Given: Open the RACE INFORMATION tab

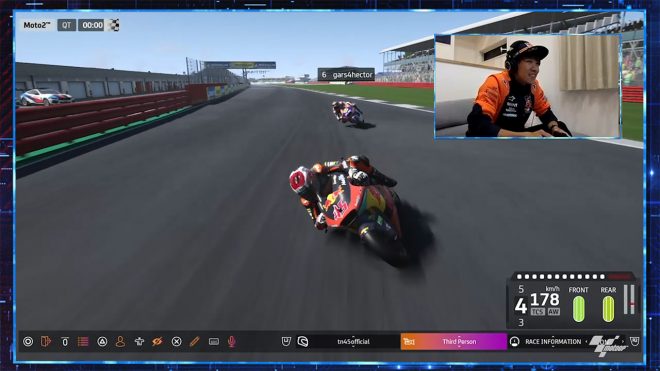Looking at the screenshot, I should coord(553,342).
